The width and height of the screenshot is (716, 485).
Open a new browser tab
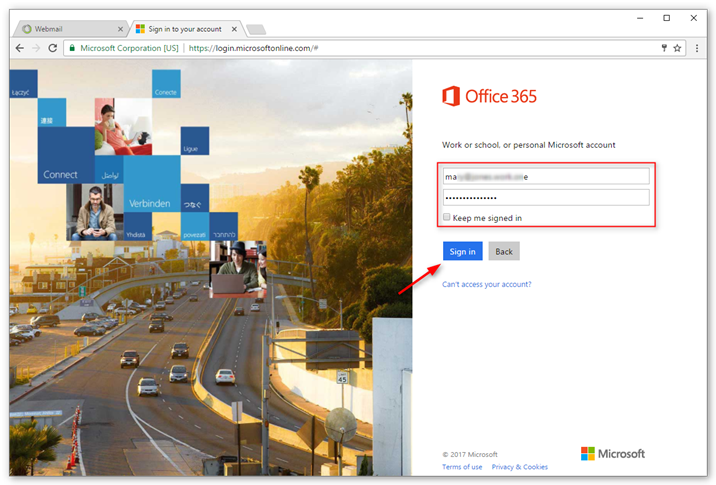tap(255, 29)
